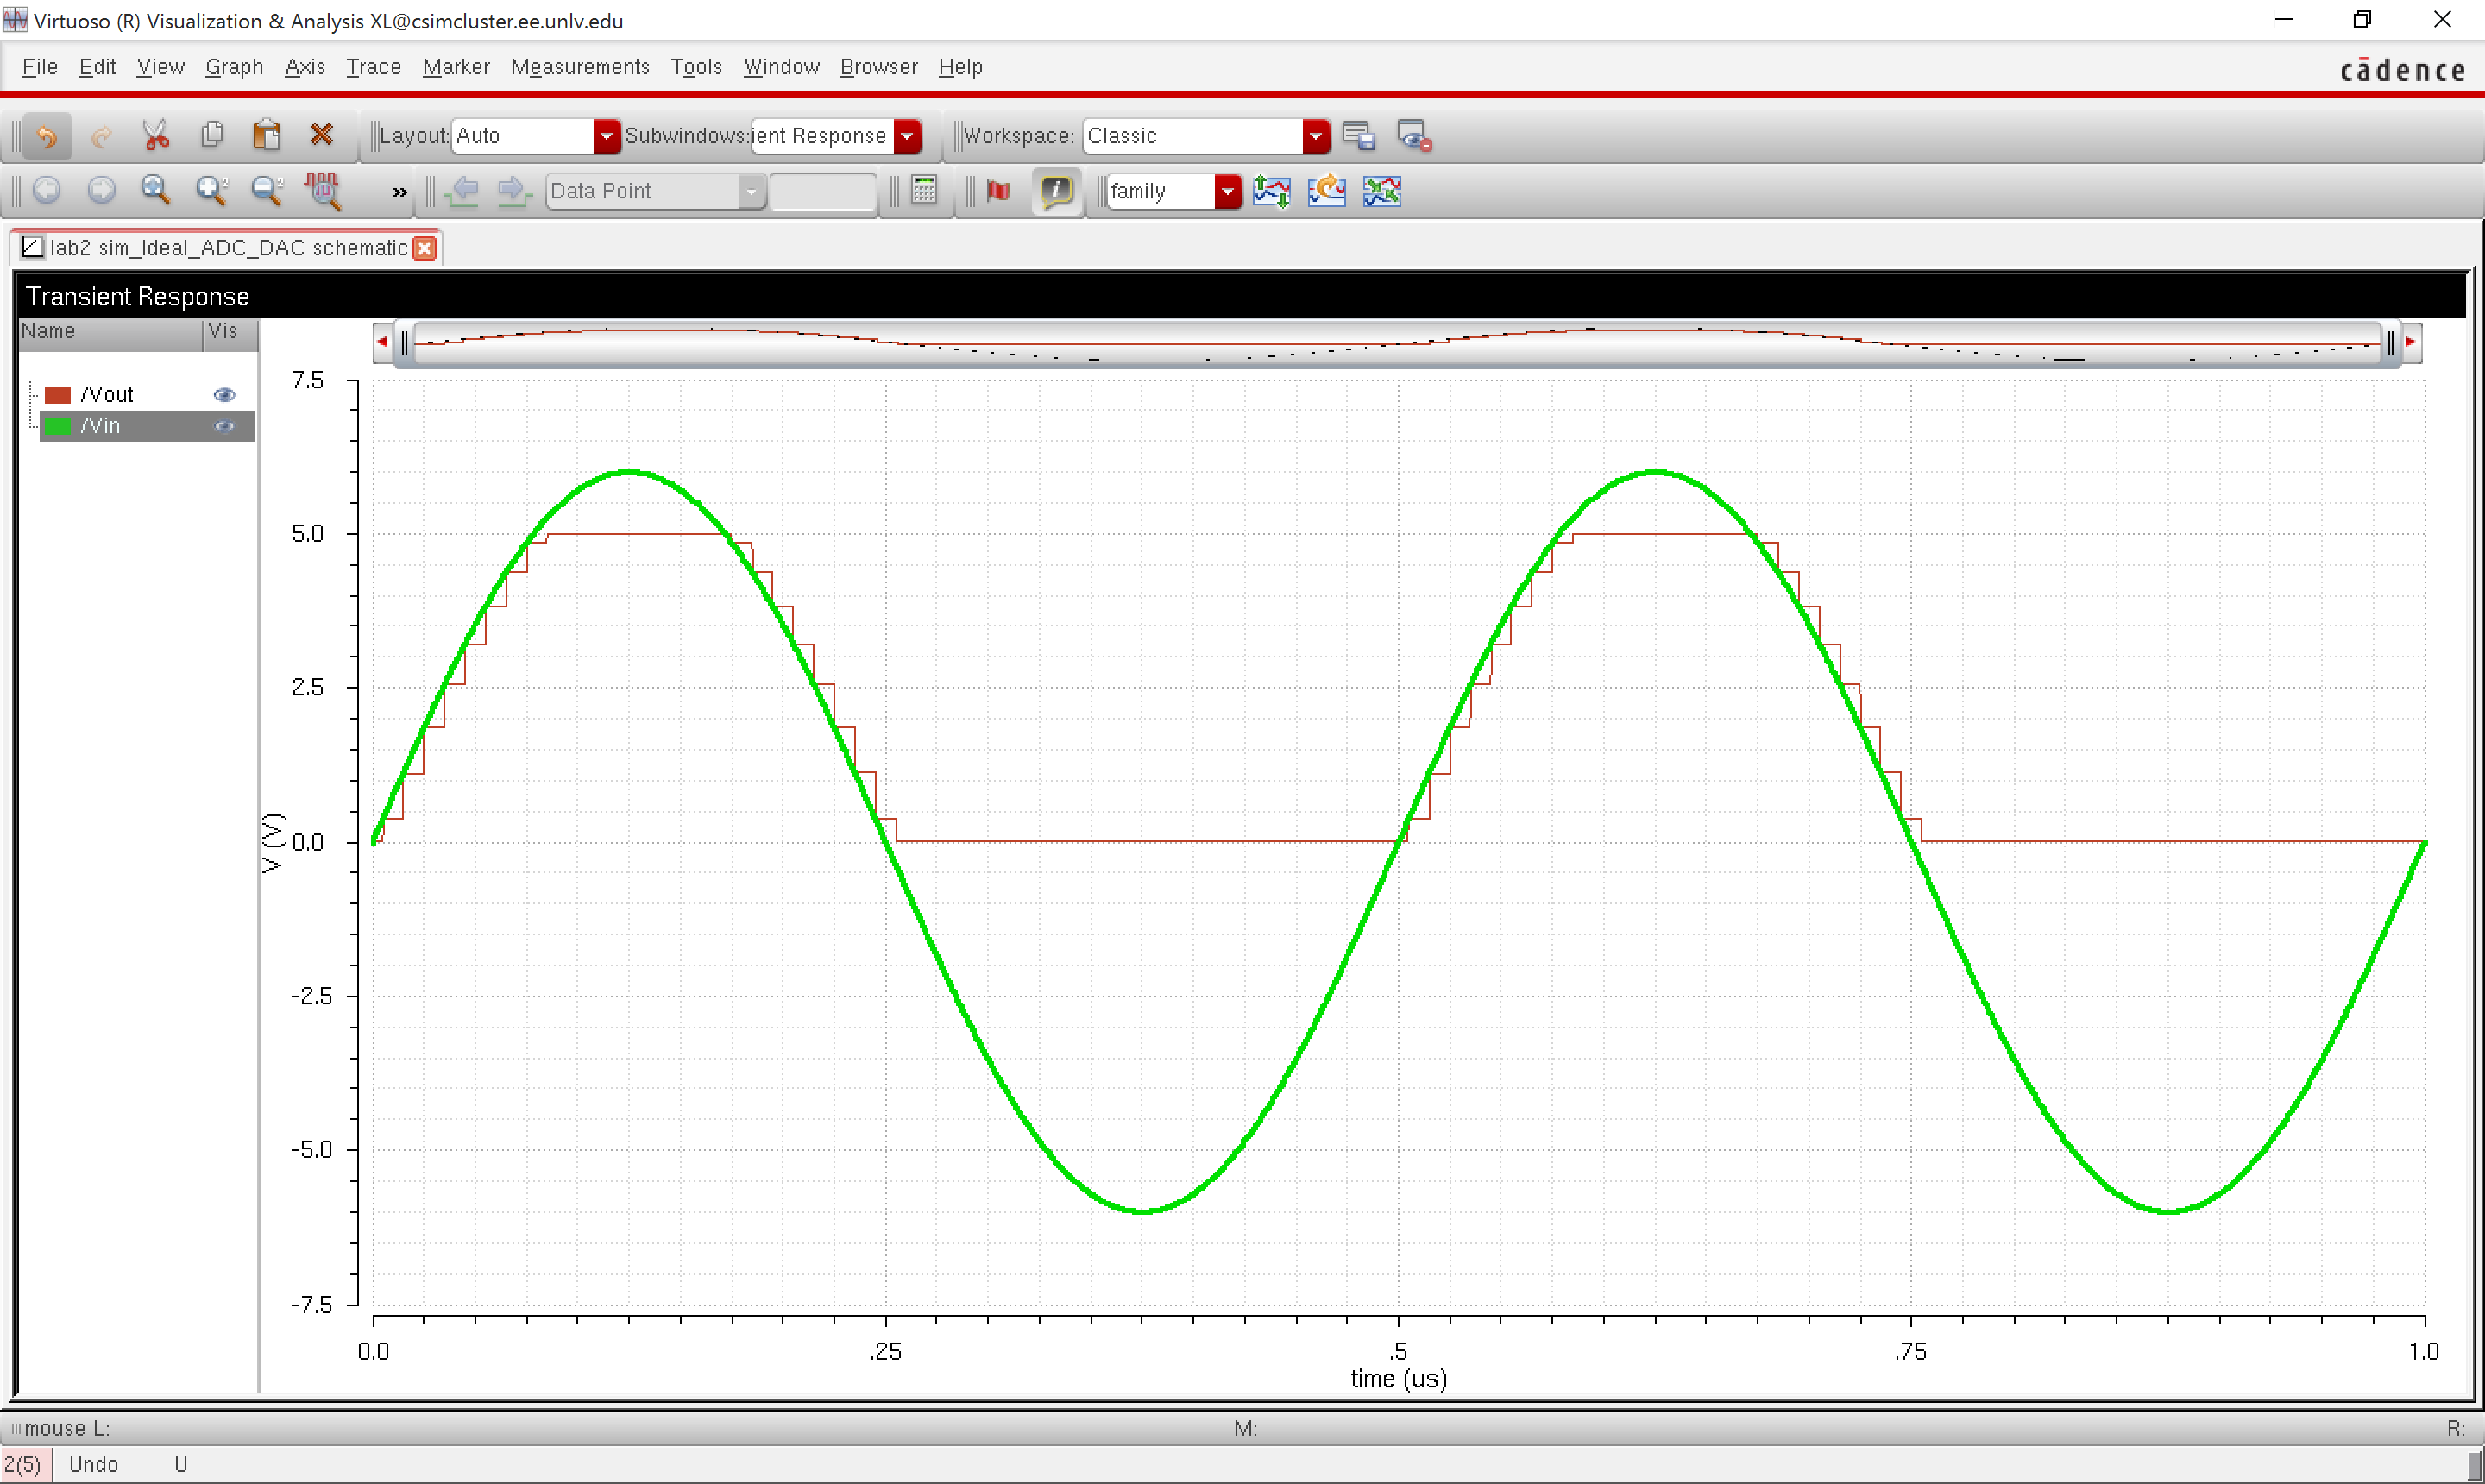
Task: Click the Data Point selection field
Action: click(645, 191)
